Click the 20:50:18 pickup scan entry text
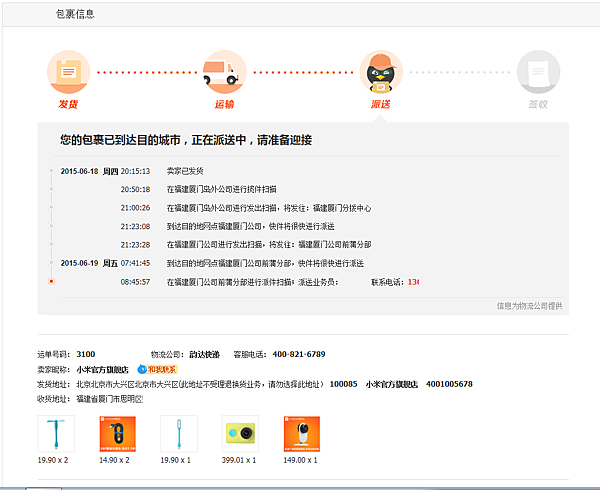 click(222, 189)
